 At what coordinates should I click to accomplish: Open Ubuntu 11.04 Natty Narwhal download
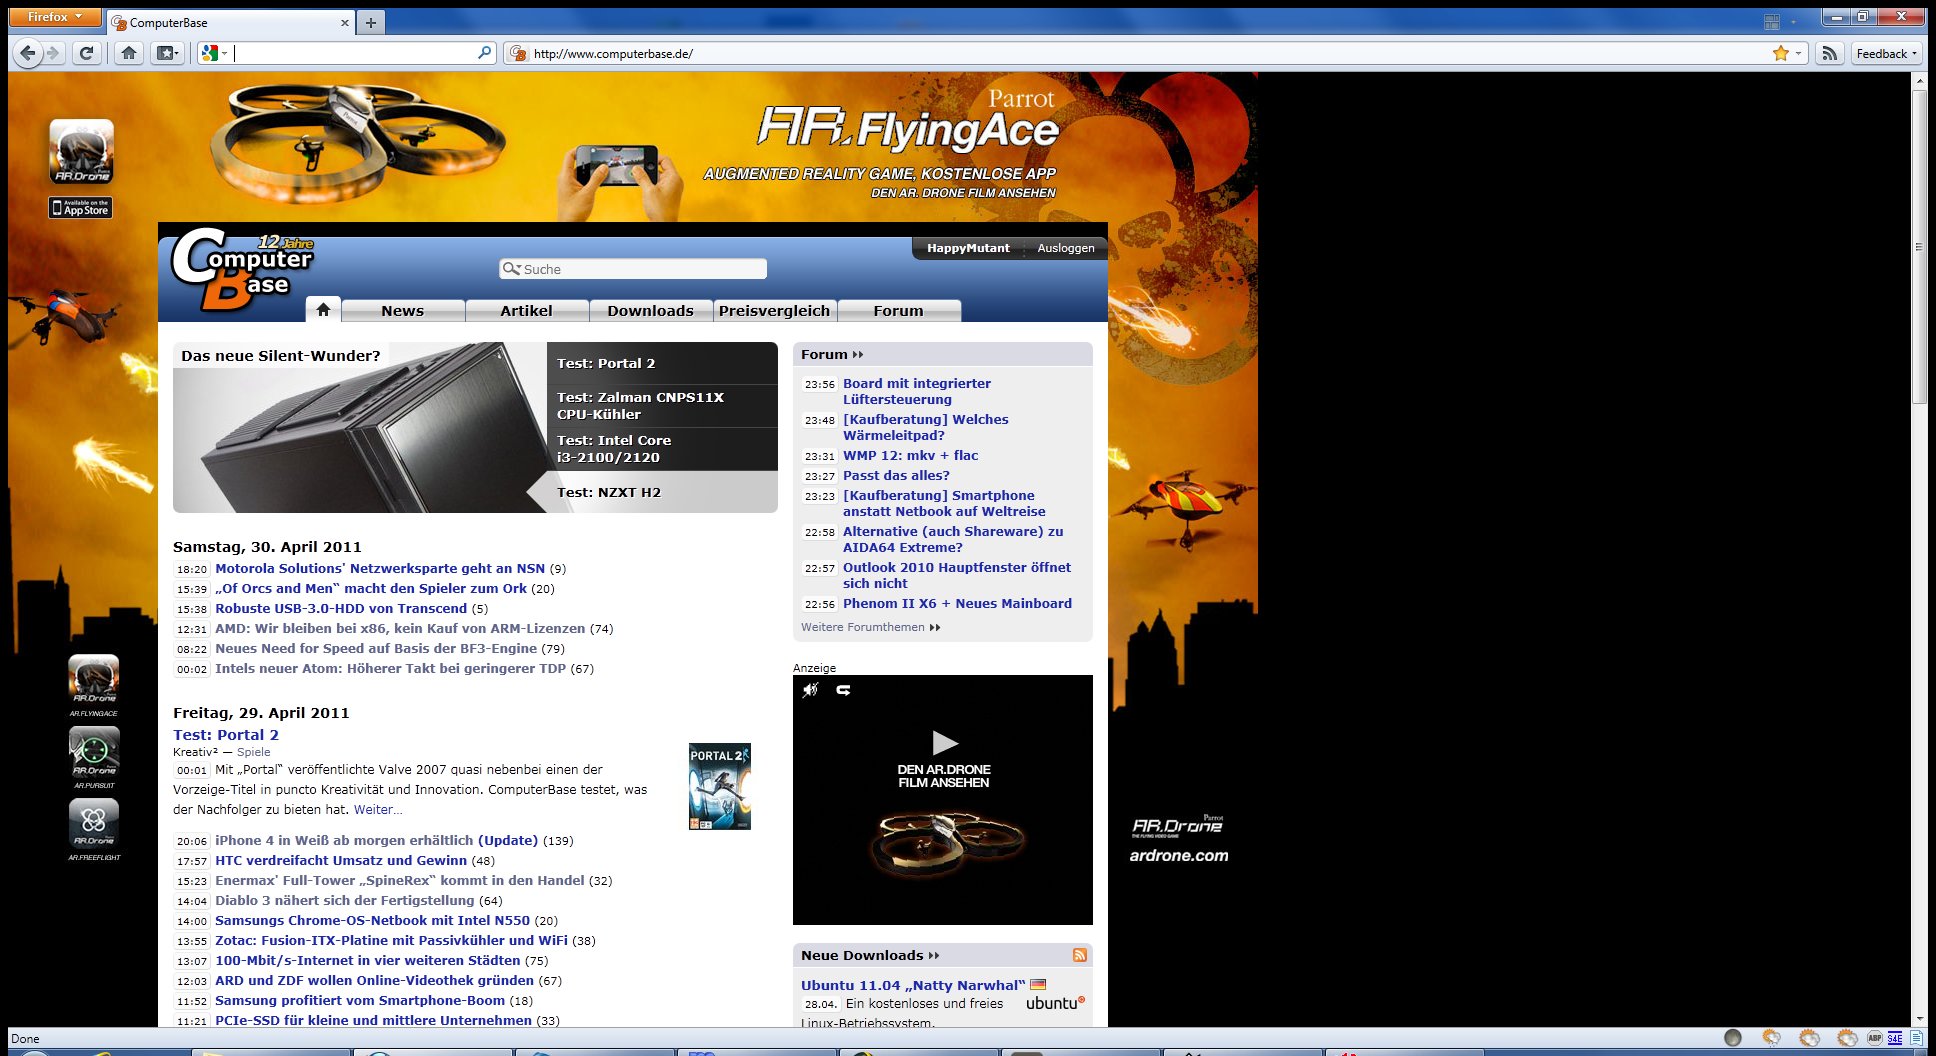click(913, 985)
